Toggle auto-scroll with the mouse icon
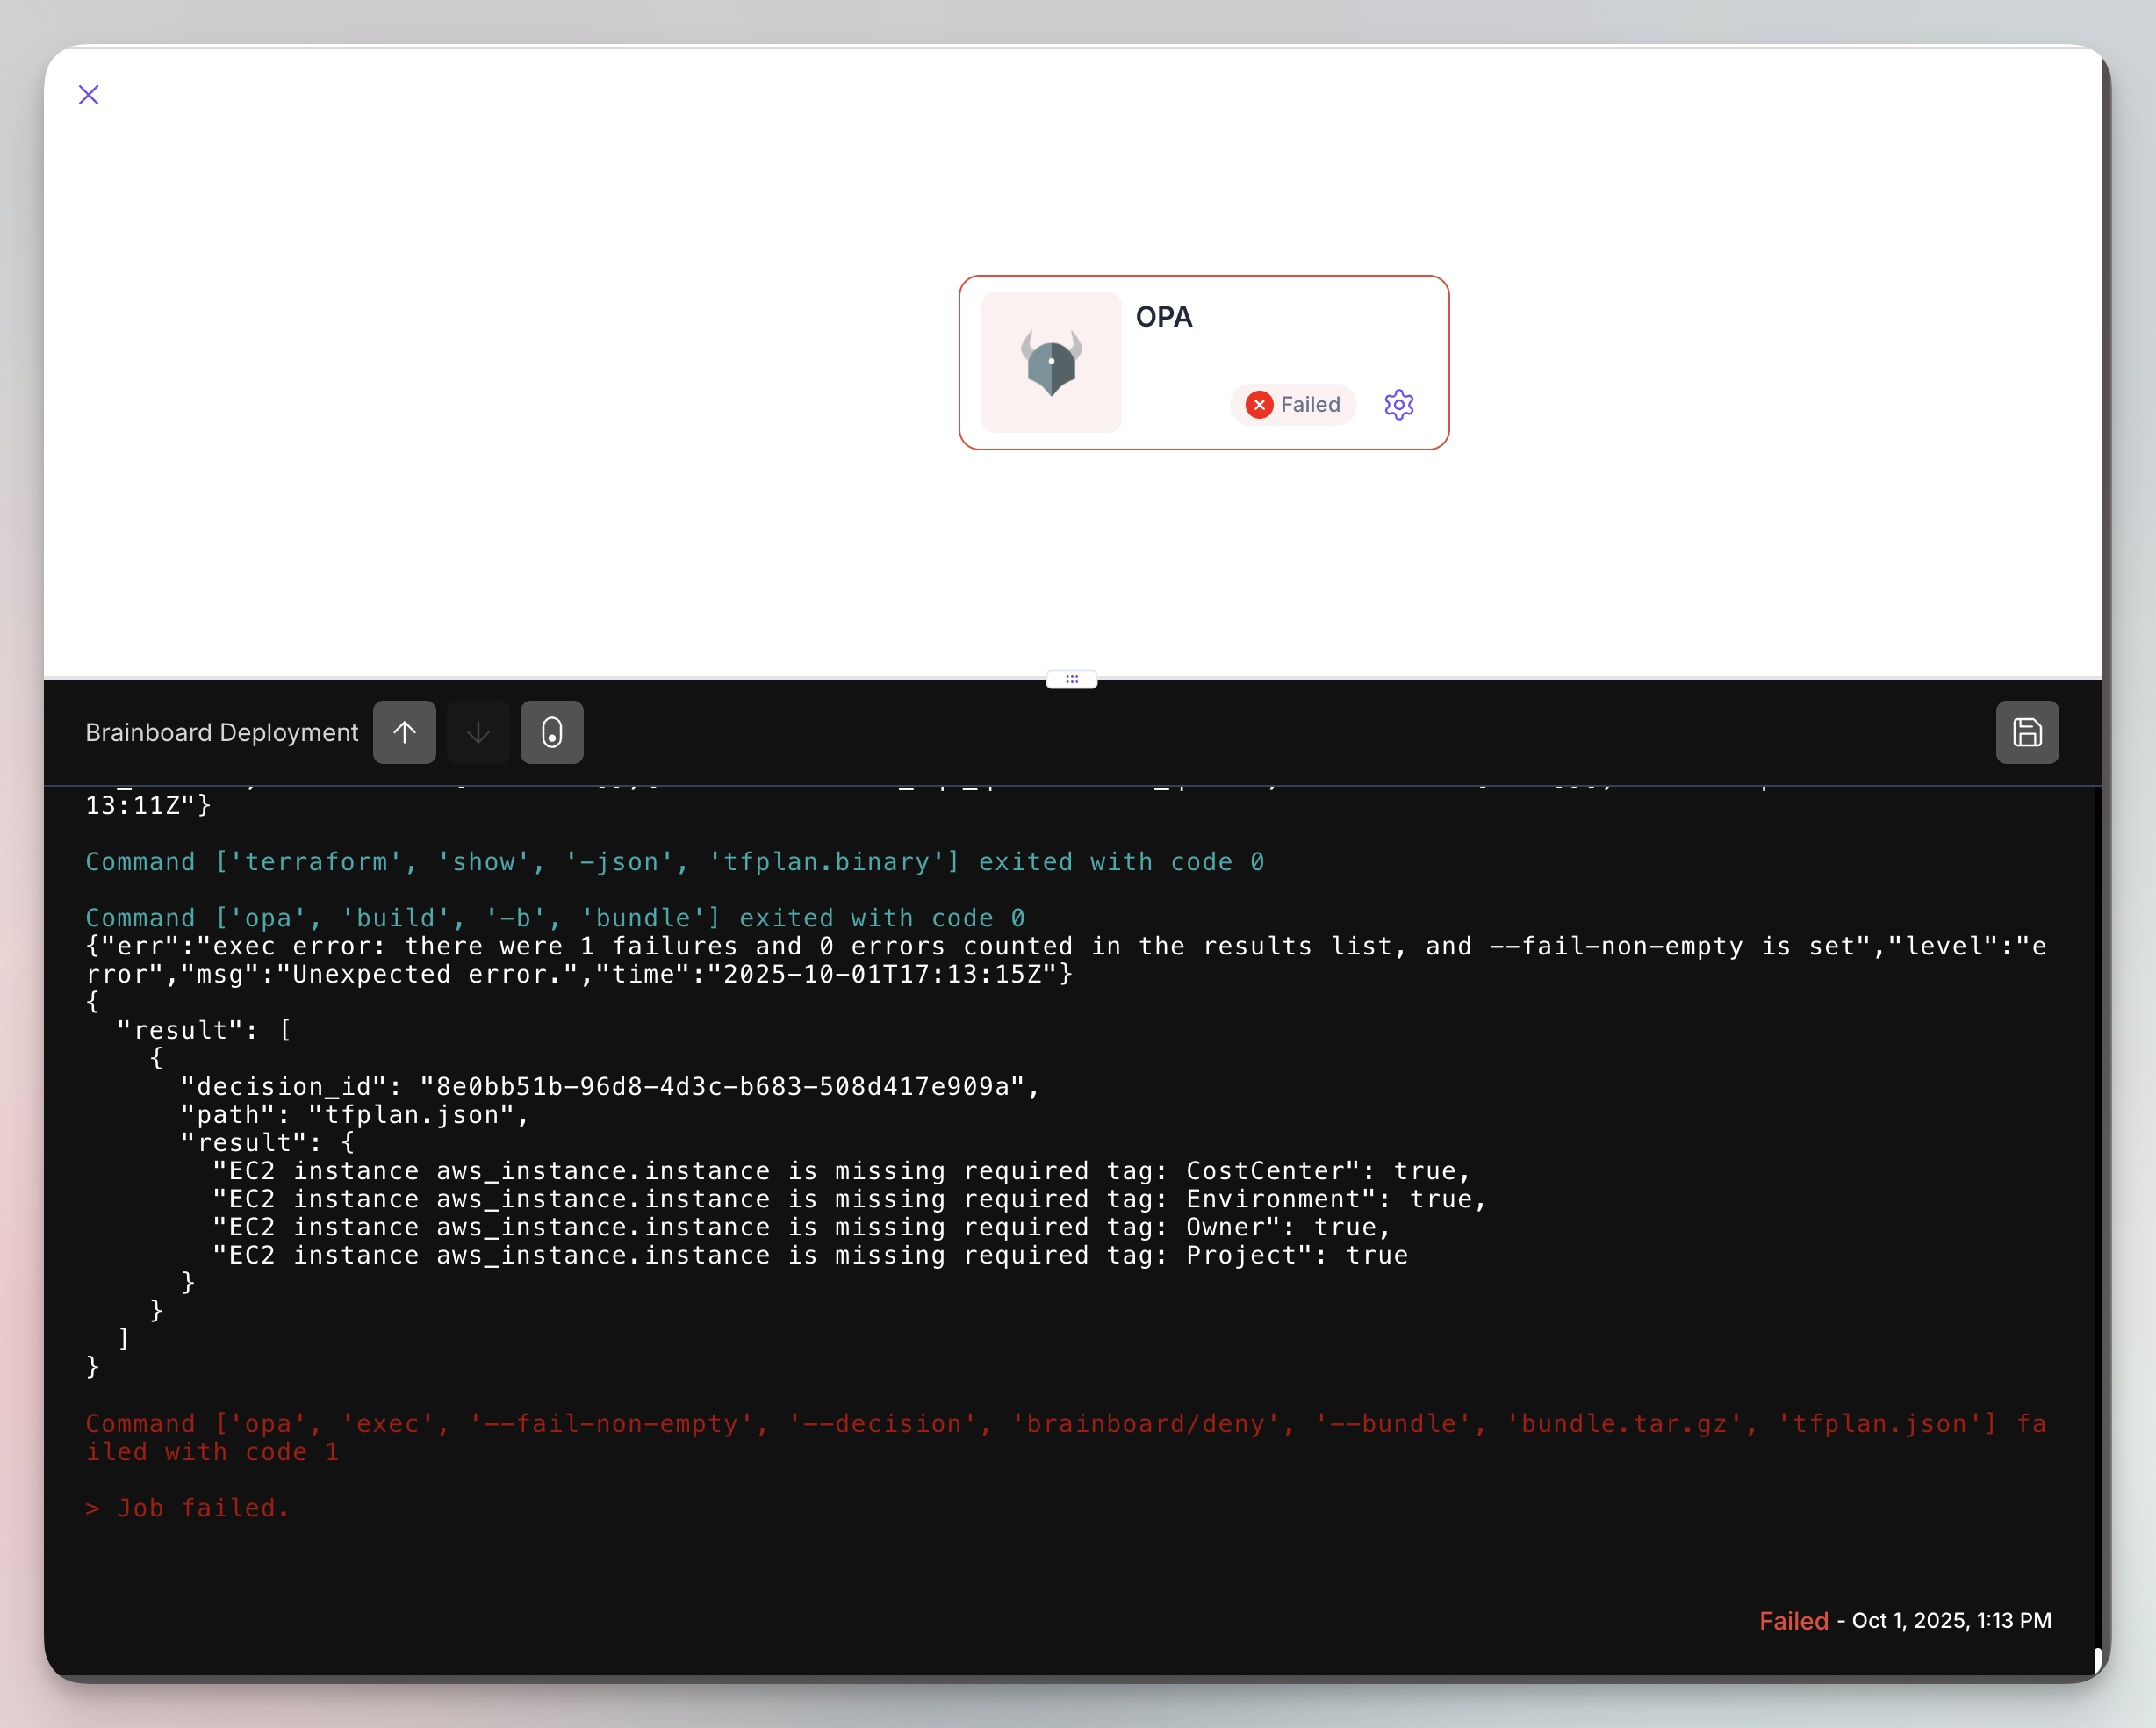 [x=552, y=732]
